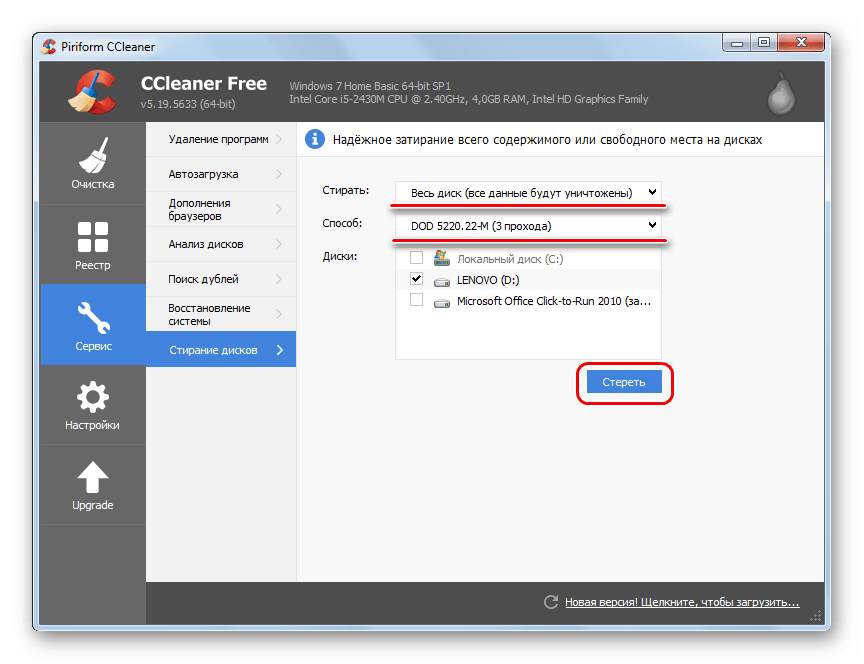Uncheck the LENOVO (D:) drive checkbox

coord(416,279)
